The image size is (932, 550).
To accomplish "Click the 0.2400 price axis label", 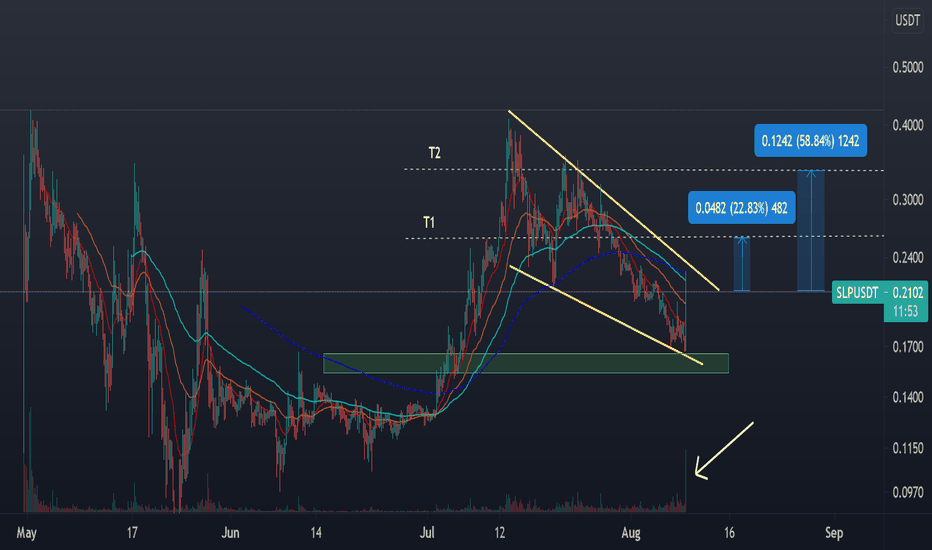I will (x=908, y=257).
